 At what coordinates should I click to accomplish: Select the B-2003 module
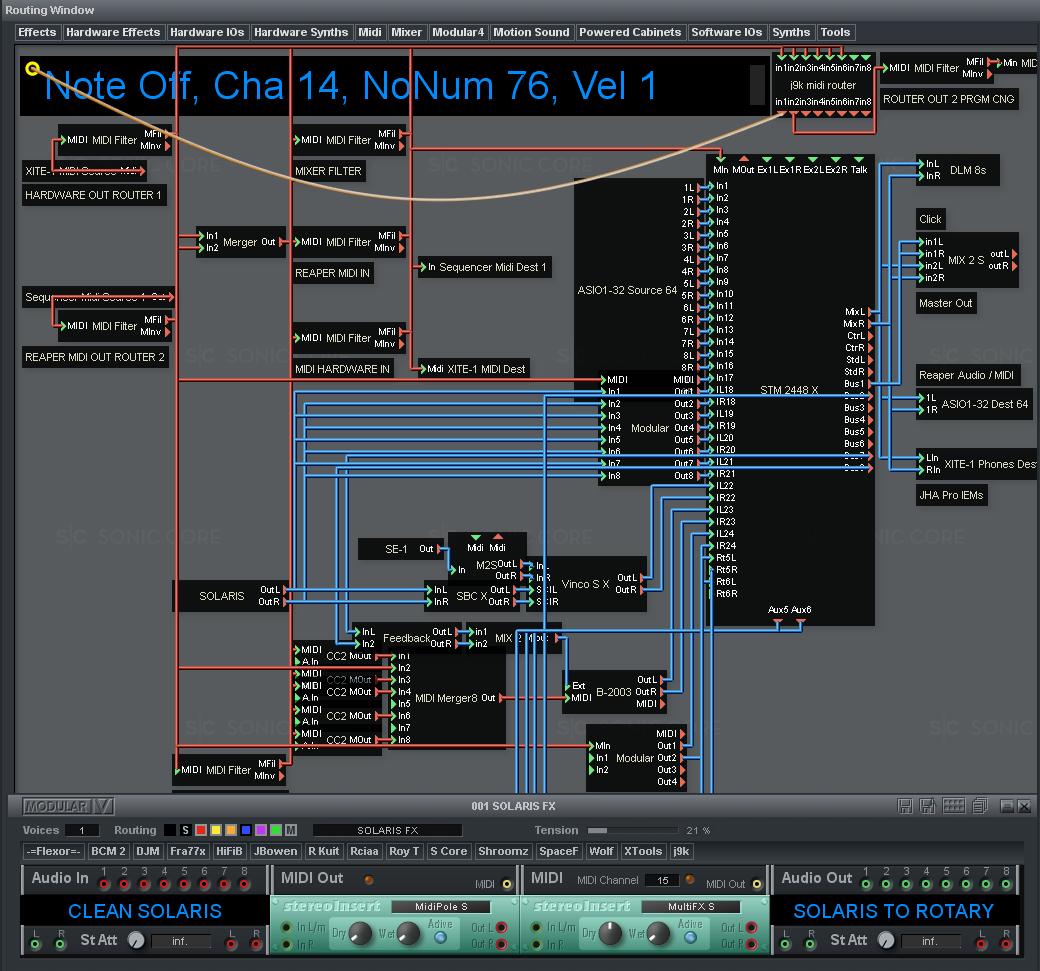click(x=614, y=692)
